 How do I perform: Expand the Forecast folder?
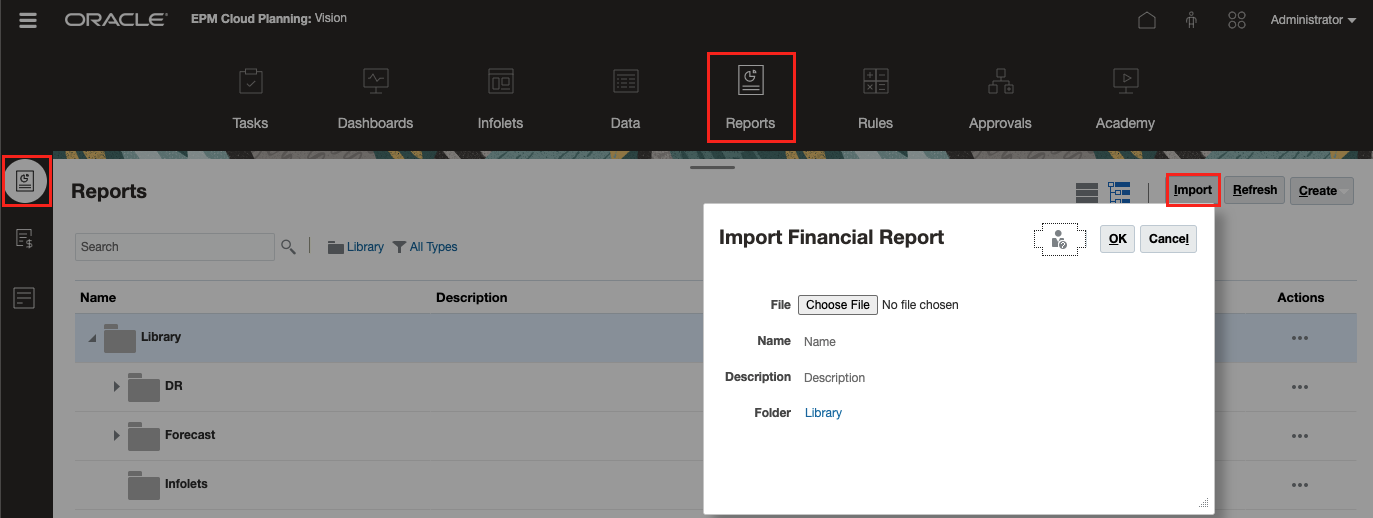click(x=117, y=435)
